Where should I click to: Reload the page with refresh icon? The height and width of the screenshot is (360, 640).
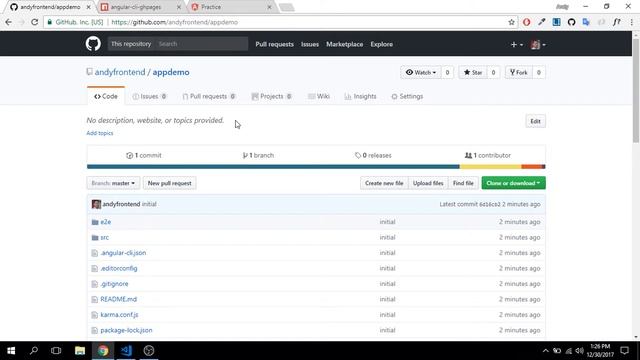pyautogui.click(x=35, y=22)
